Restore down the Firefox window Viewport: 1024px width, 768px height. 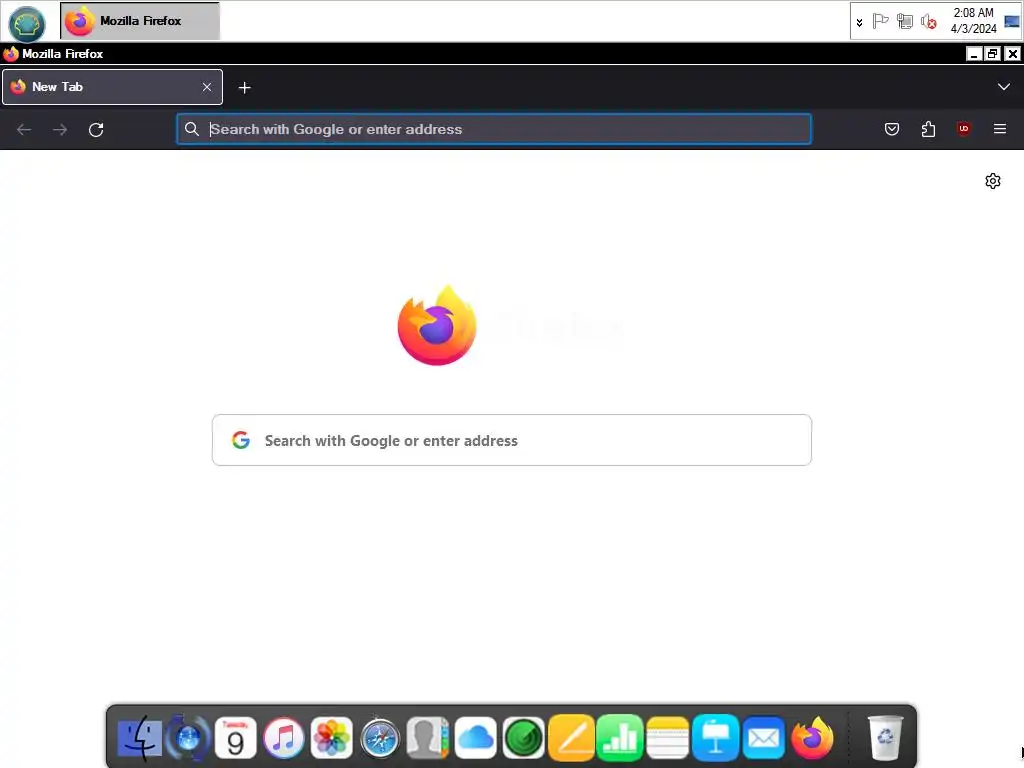click(x=993, y=54)
